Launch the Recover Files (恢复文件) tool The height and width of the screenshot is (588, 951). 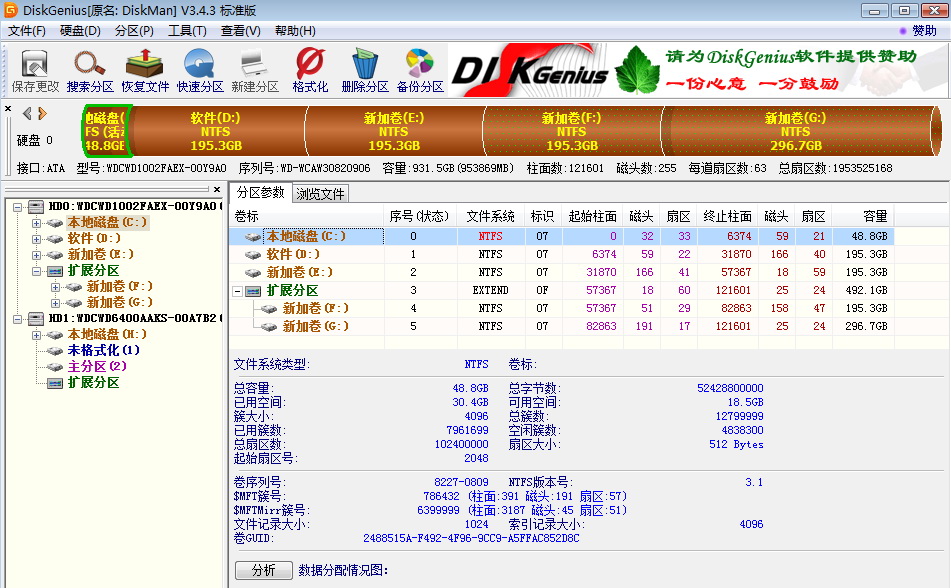pyautogui.click(x=145, y=71)
